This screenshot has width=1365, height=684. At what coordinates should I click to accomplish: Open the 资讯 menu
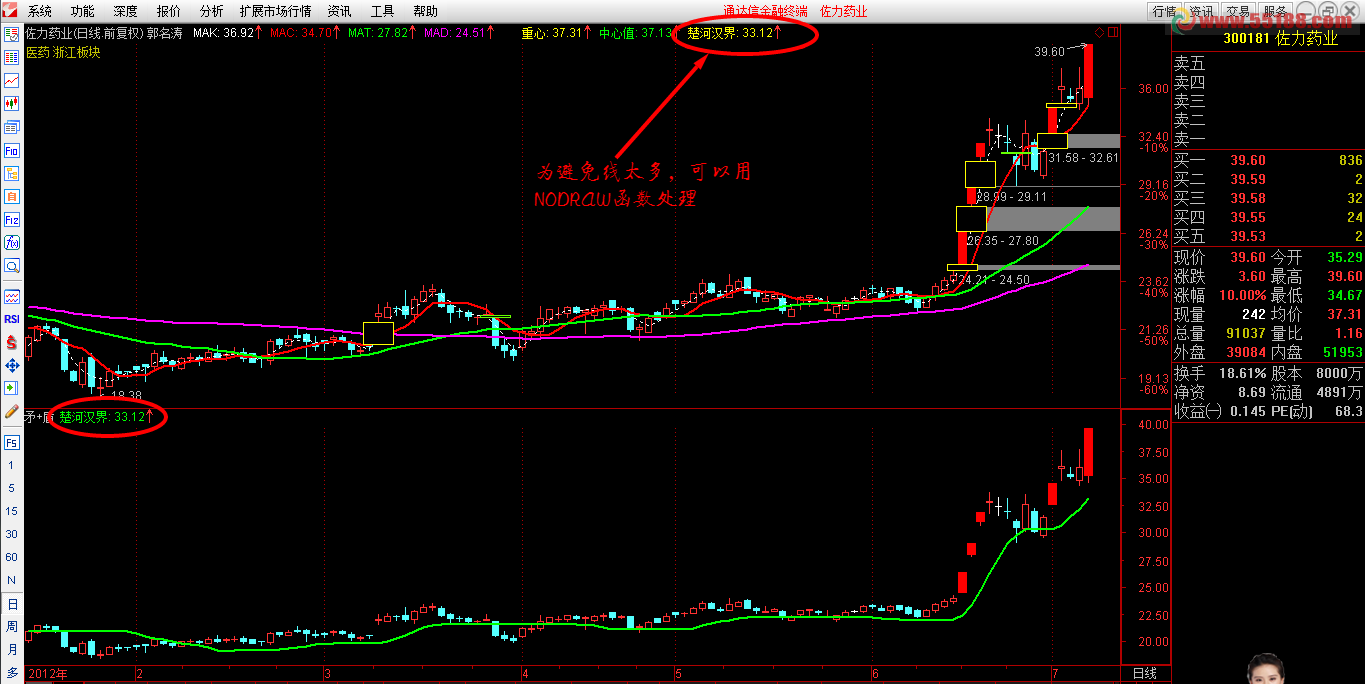[x=339, y=12]
